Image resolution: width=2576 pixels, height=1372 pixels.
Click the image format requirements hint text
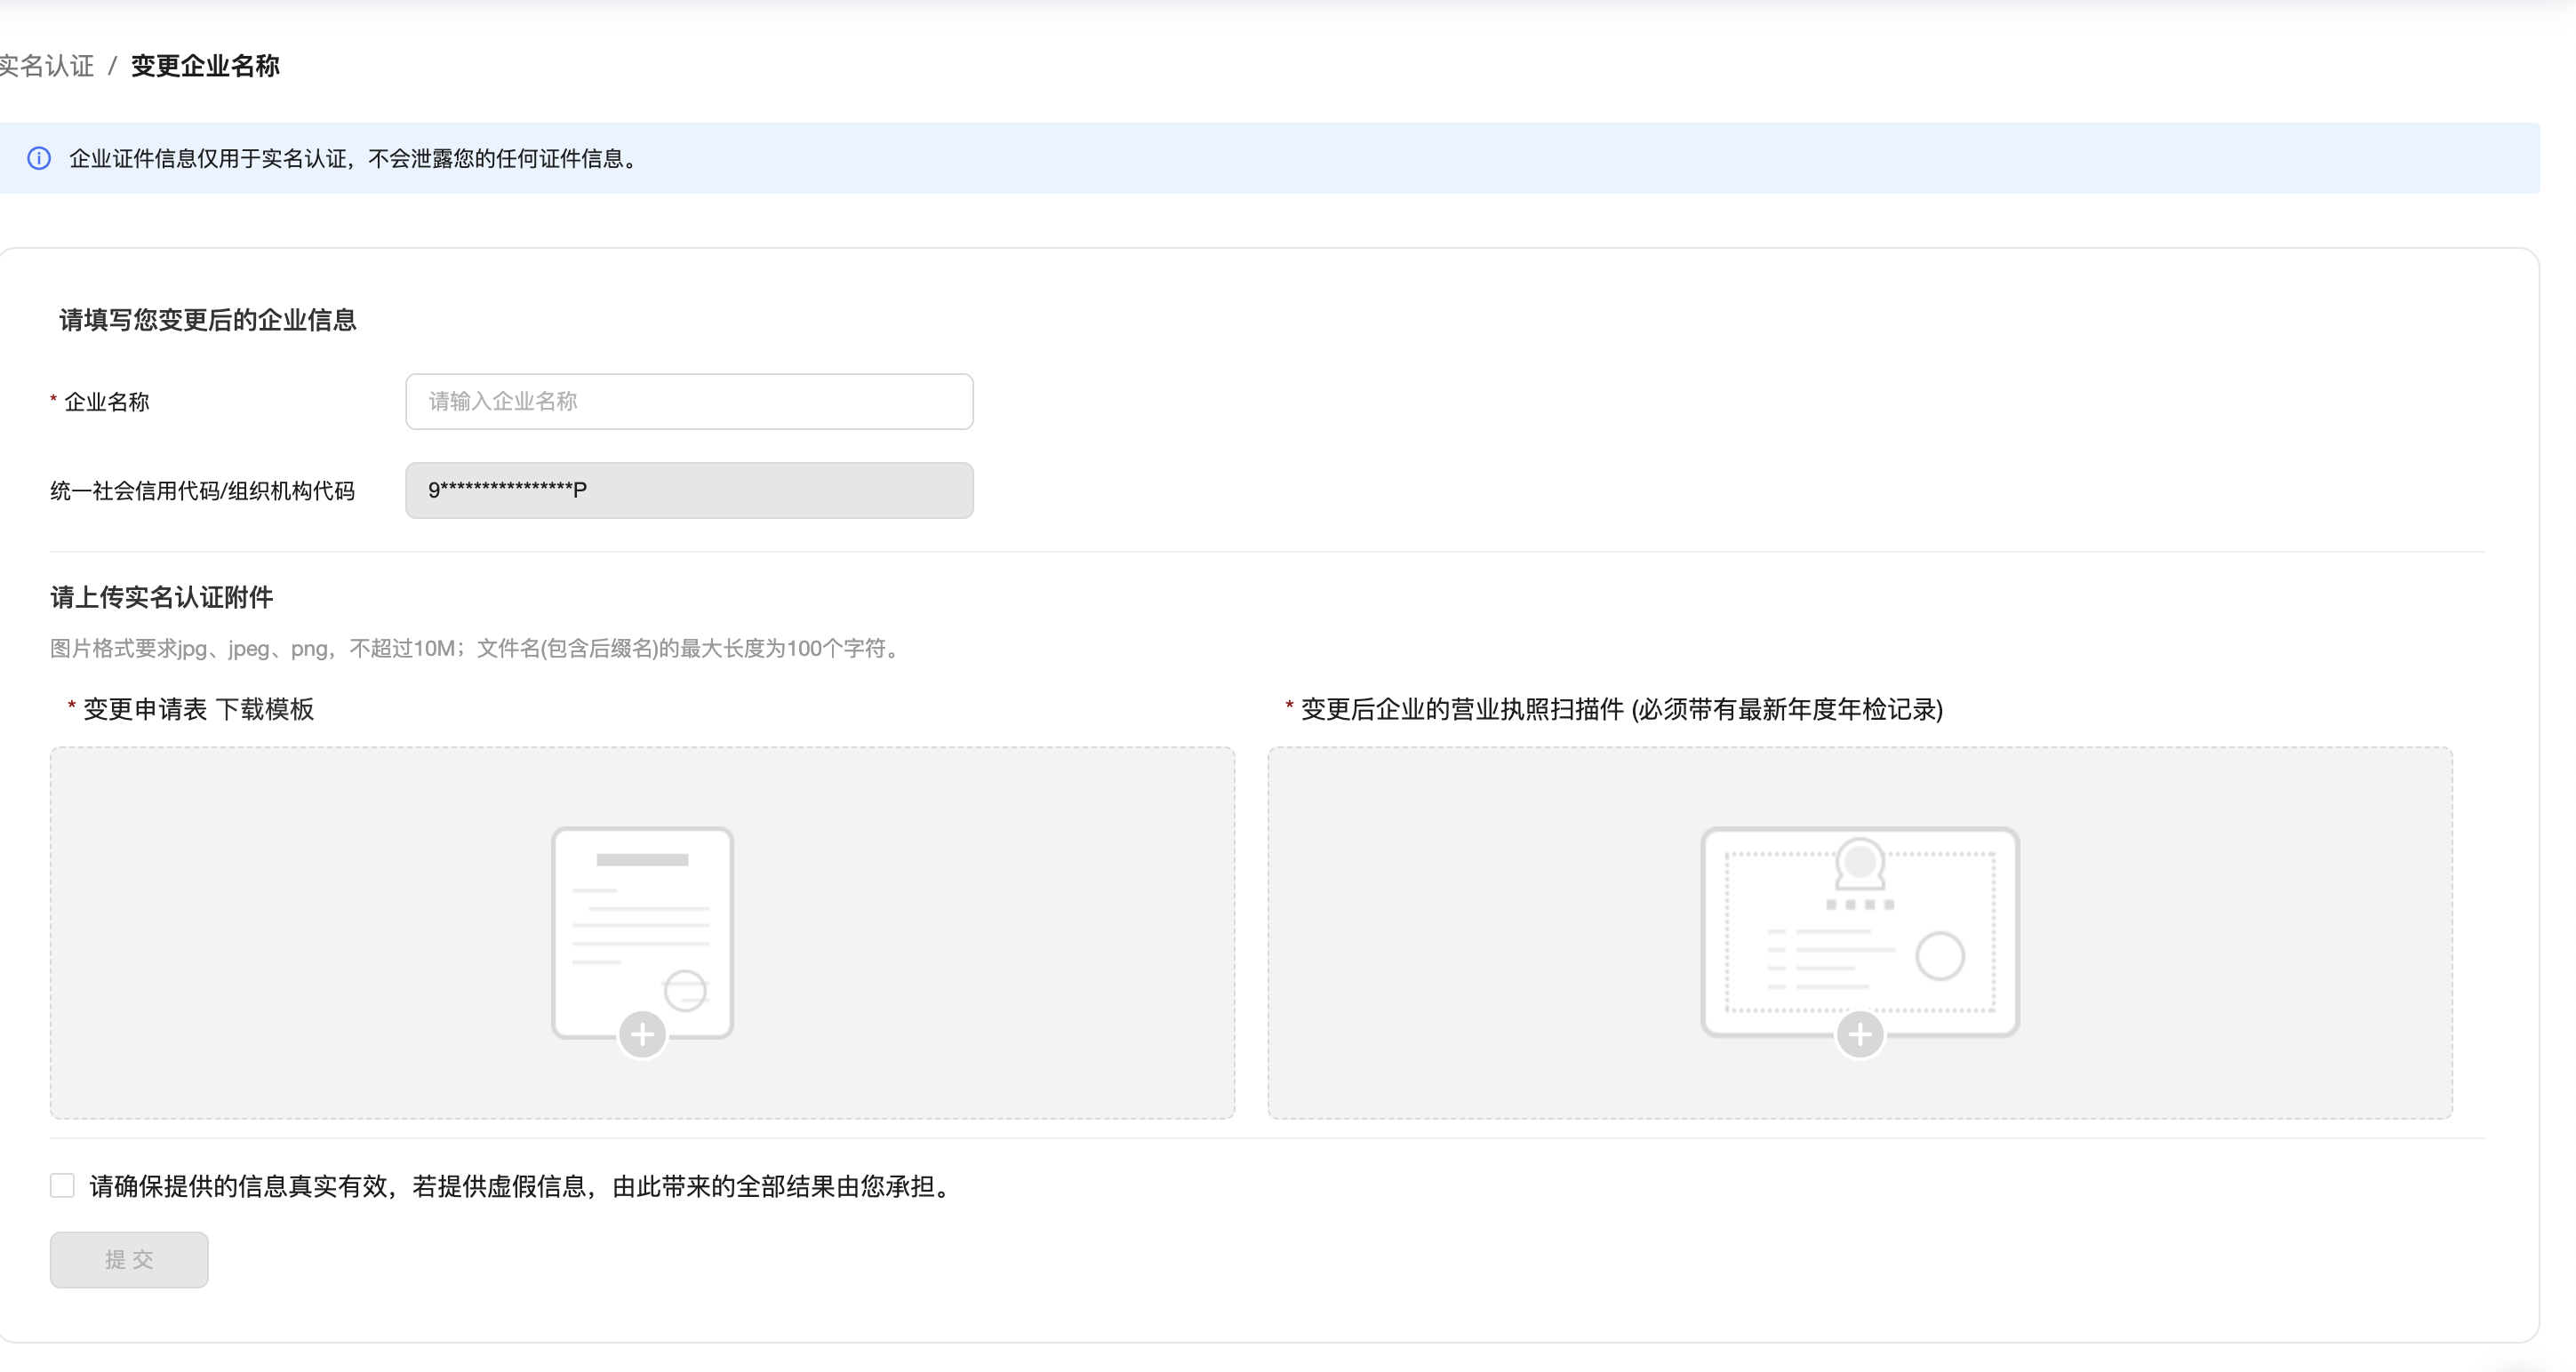(476, 648)
